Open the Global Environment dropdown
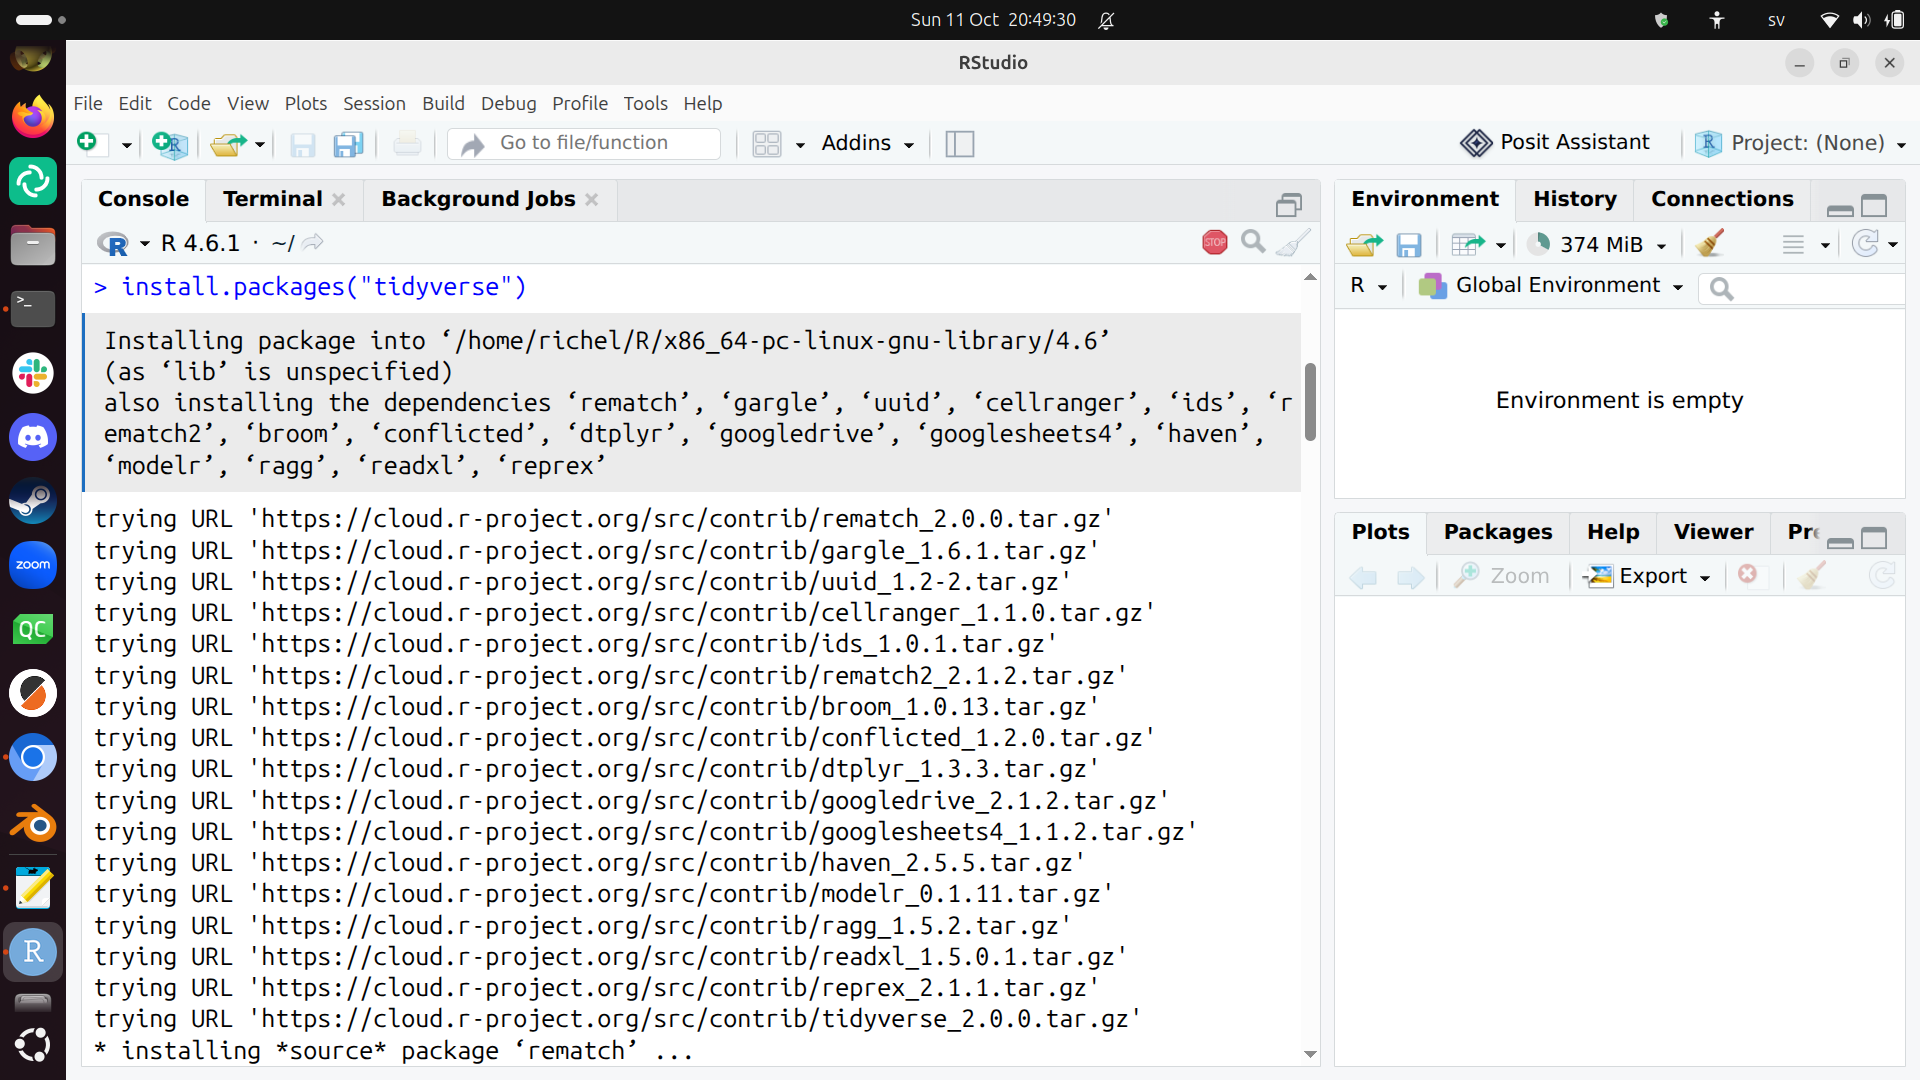 (1551, 286)
